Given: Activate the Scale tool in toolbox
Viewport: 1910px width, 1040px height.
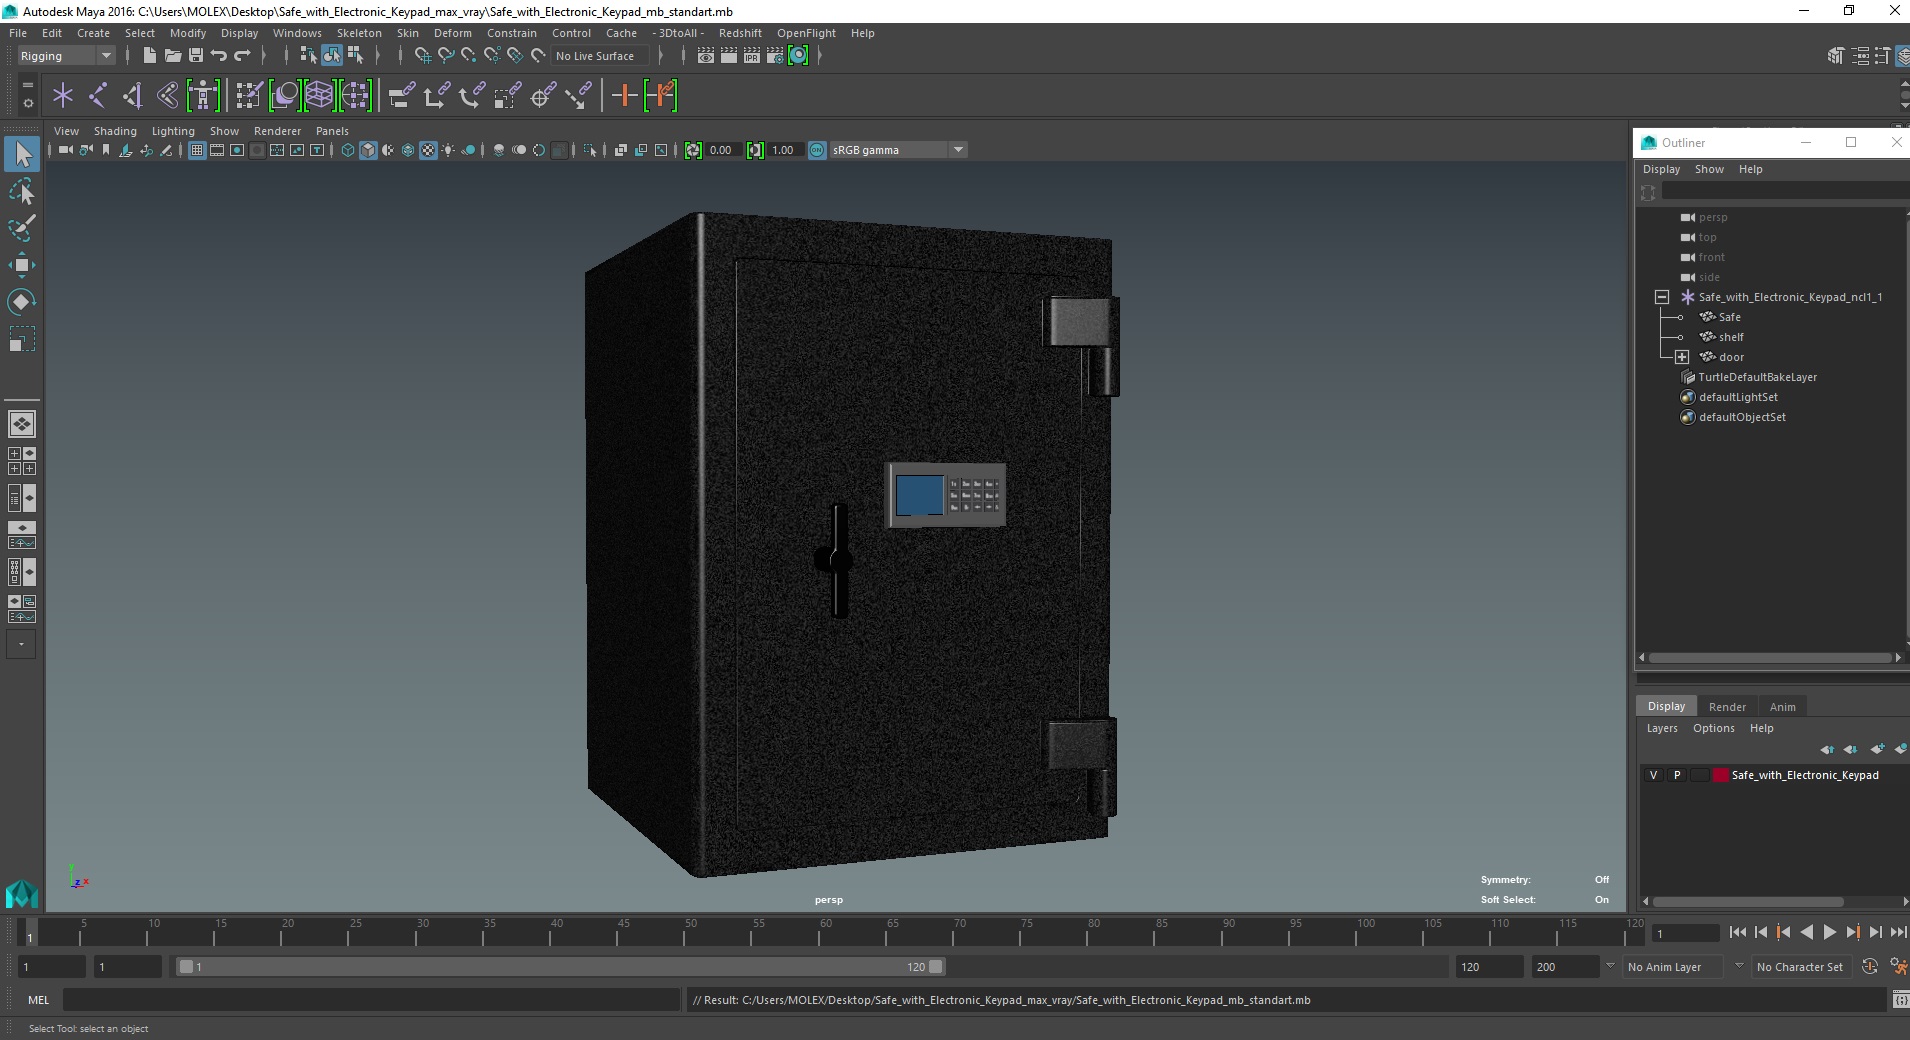Looking at the screenshot, I should (x=22, y=339).
